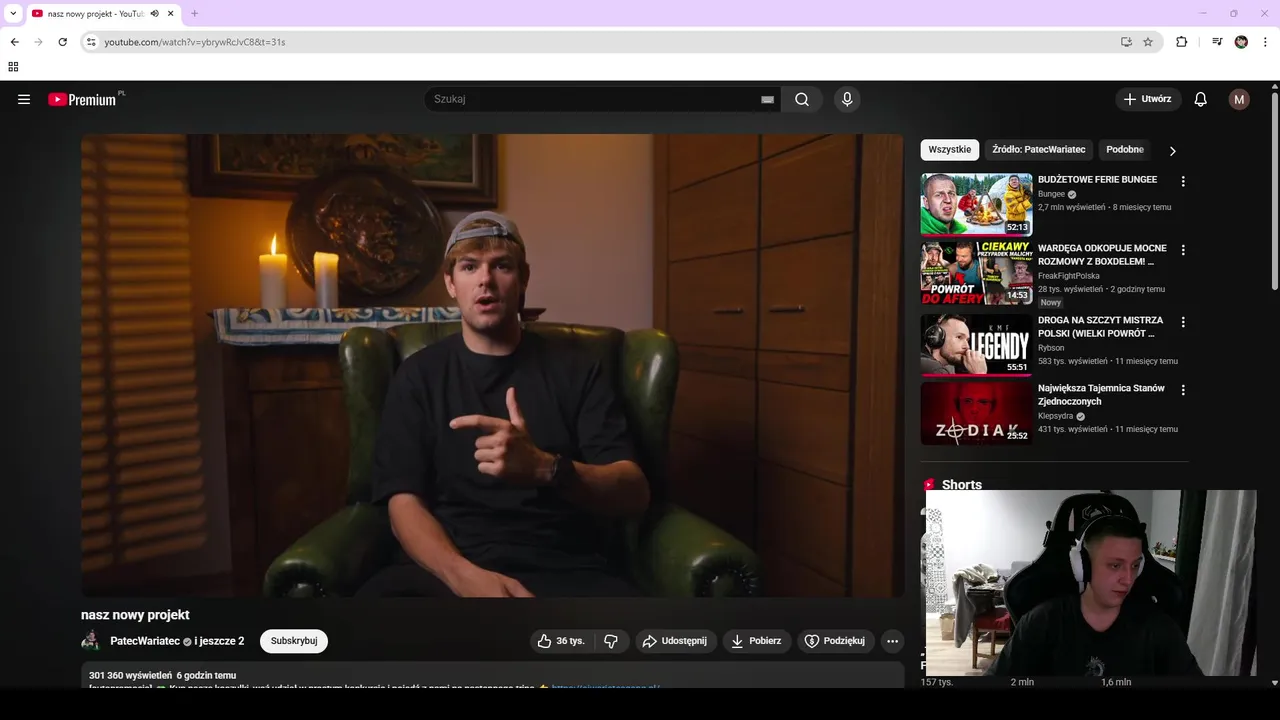Click the Klepsydra channel name
Screen dimensions: 1280x720
(1055, 416)
